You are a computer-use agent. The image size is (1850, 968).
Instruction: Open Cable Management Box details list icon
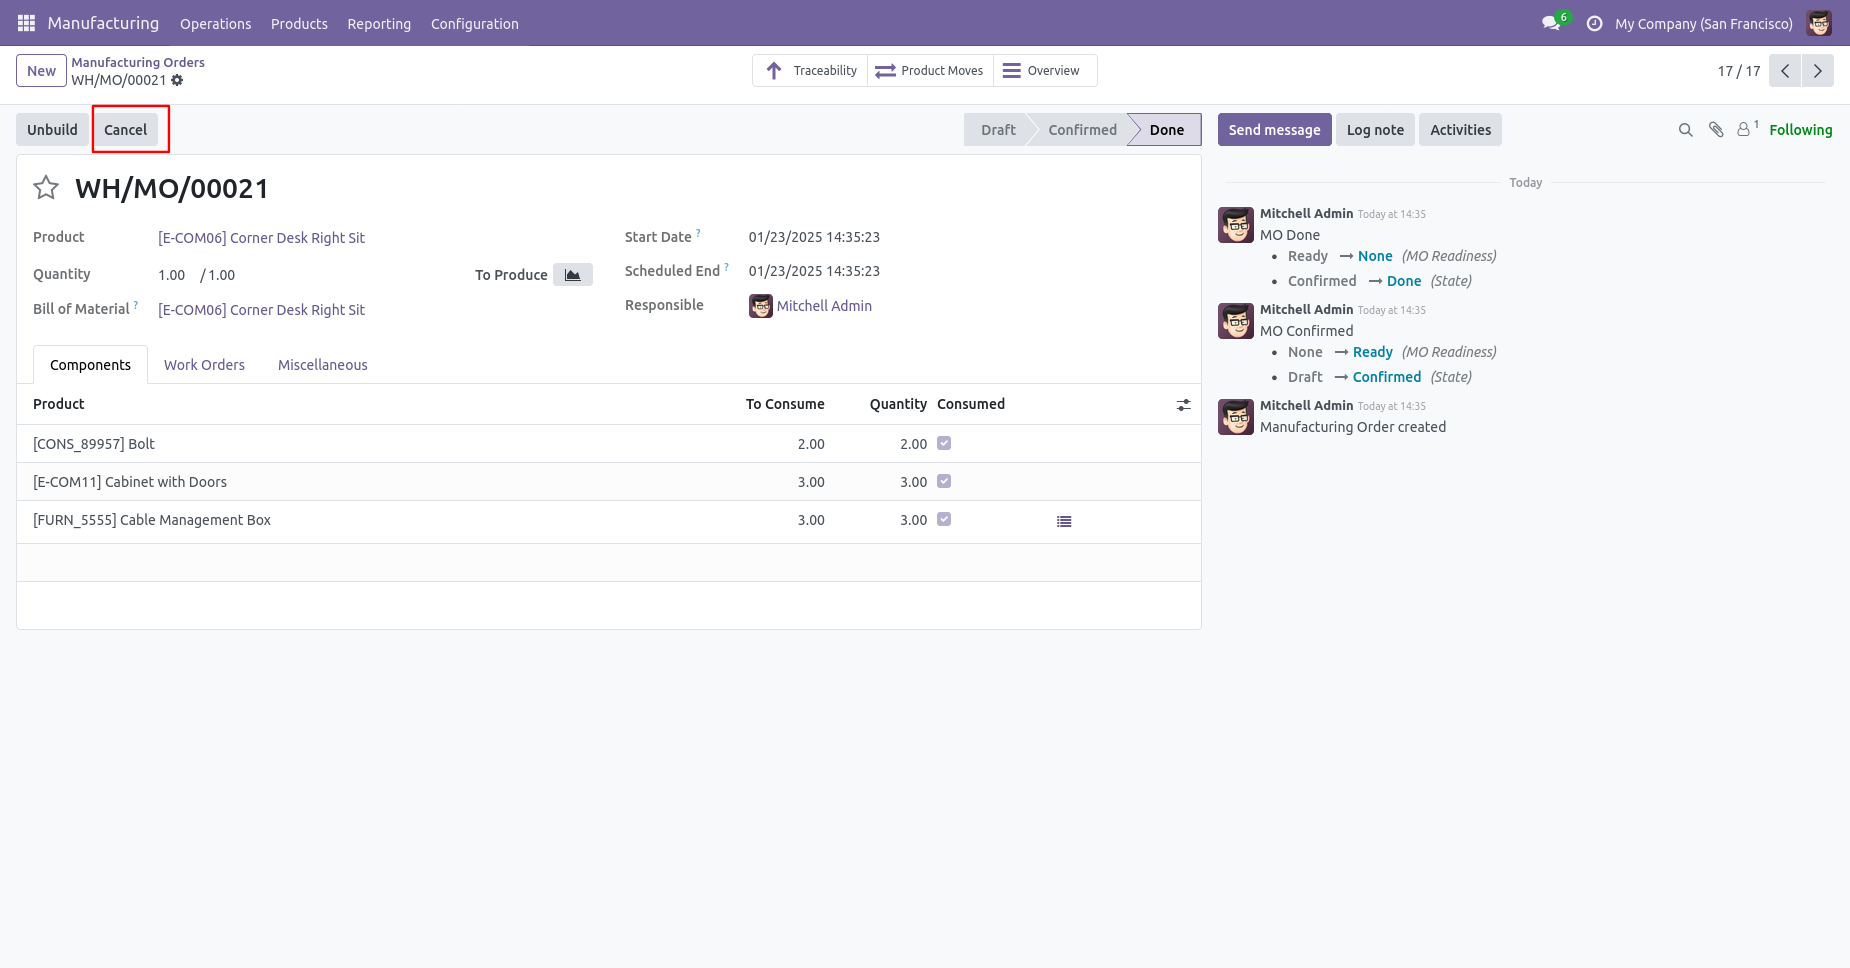[x=1064, y=521]
